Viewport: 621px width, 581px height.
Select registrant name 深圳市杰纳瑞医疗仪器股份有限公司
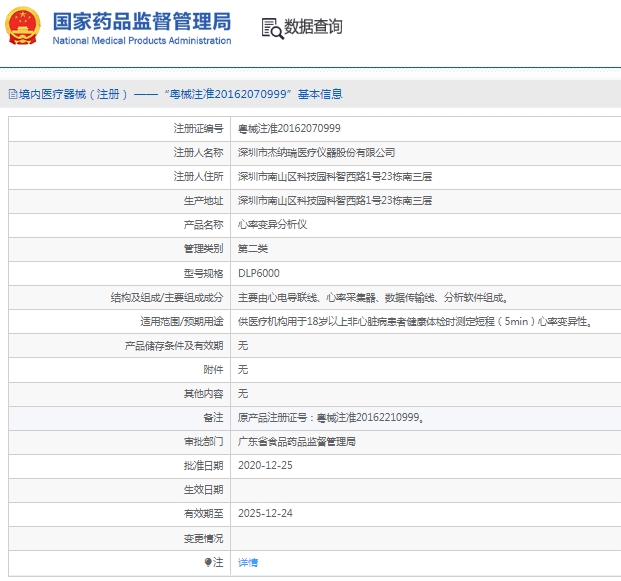pyautogui.click(x=316, y=152)
